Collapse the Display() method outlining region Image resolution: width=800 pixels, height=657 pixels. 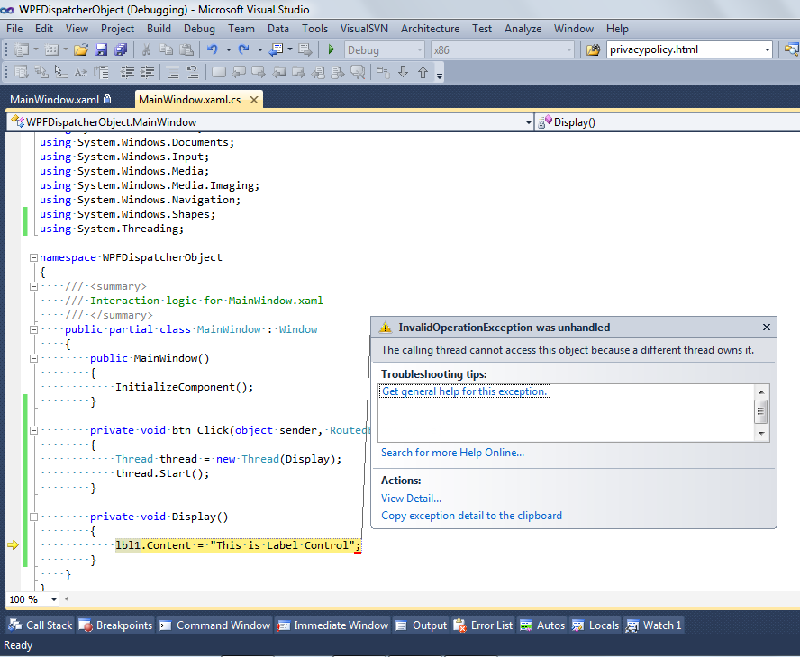click(x=34, y=517)
